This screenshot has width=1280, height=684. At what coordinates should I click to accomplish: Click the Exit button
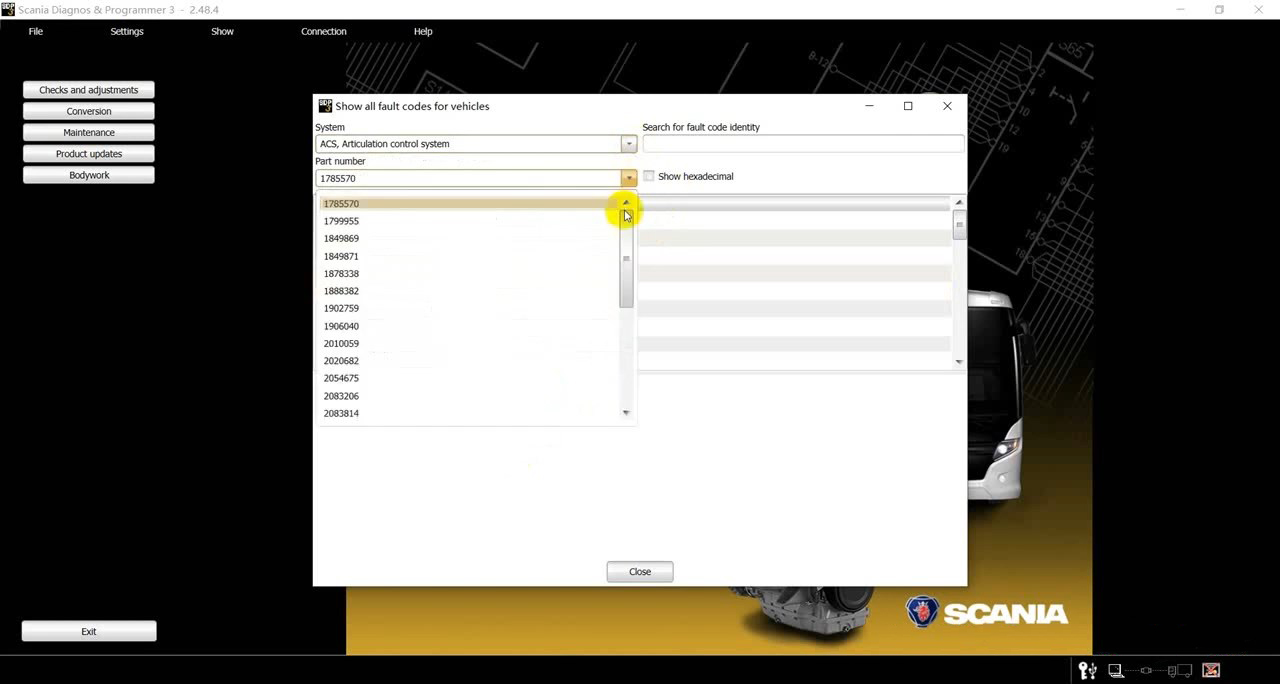(x=89, y=631)
